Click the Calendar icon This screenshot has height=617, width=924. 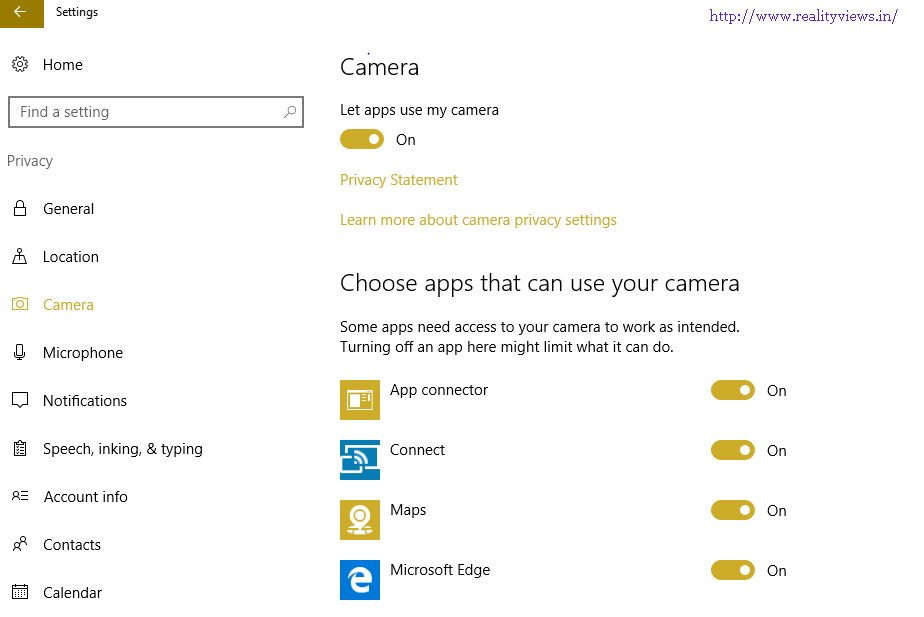pos(21,592)
